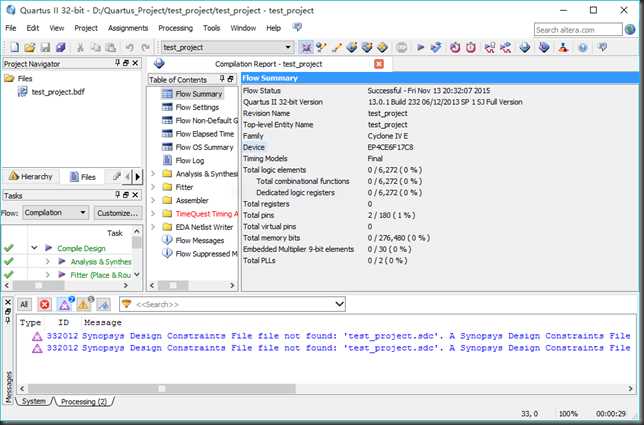Expand the TimeQuest Timing Analyzer folder
Viewport: 644px width, 425px height.
point(153,214)
